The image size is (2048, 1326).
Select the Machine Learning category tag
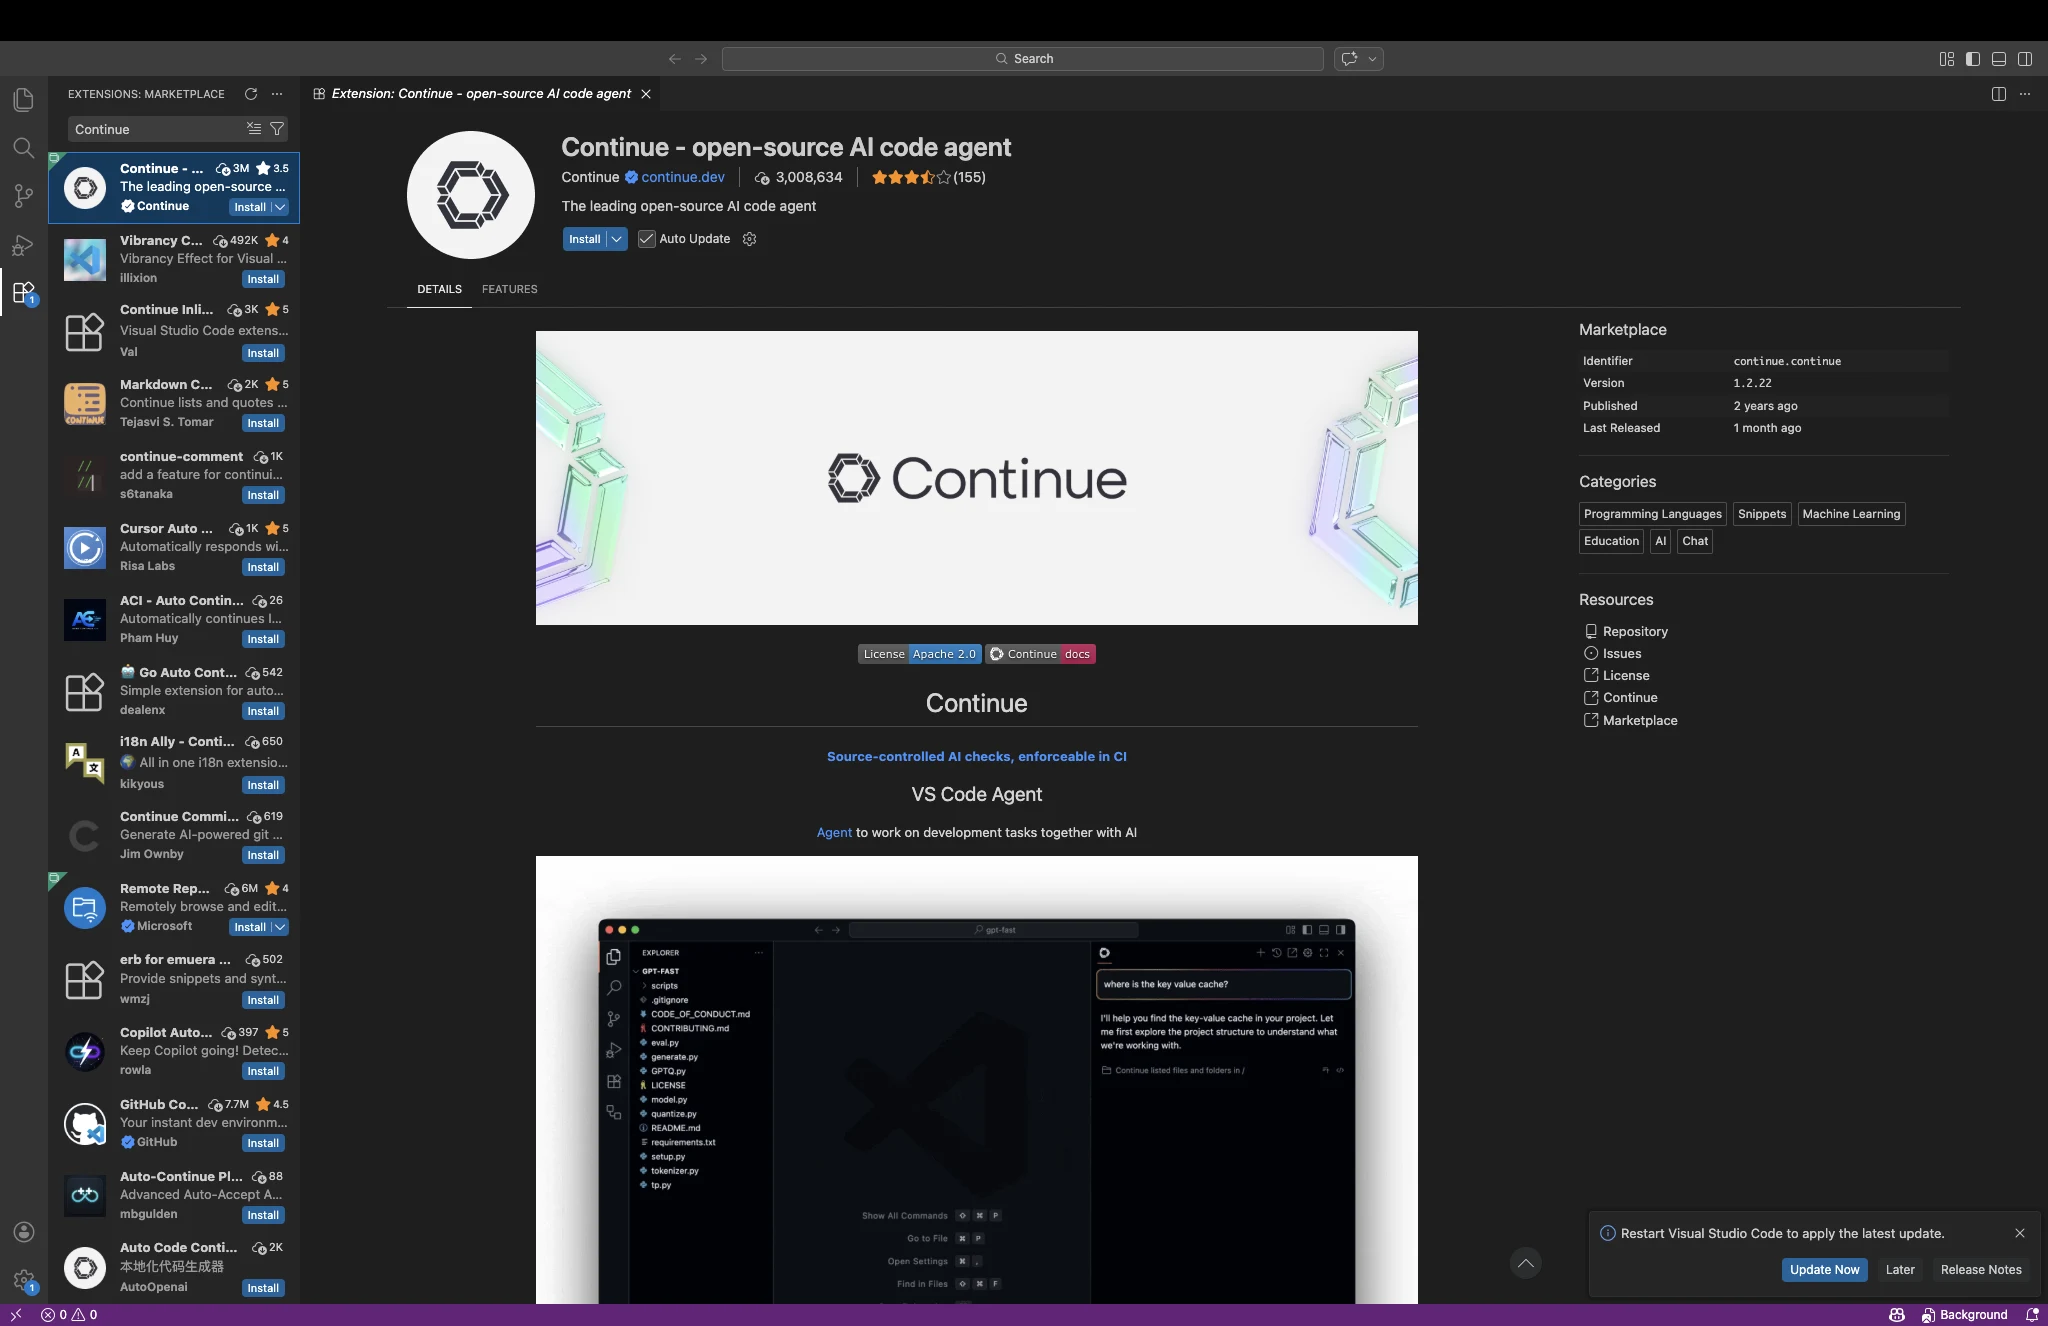(x=1851, y=514)
